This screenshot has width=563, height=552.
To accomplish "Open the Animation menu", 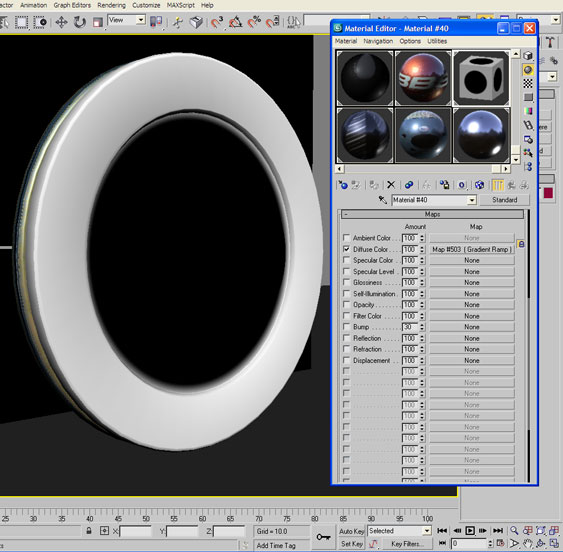I will coord(33,5).
